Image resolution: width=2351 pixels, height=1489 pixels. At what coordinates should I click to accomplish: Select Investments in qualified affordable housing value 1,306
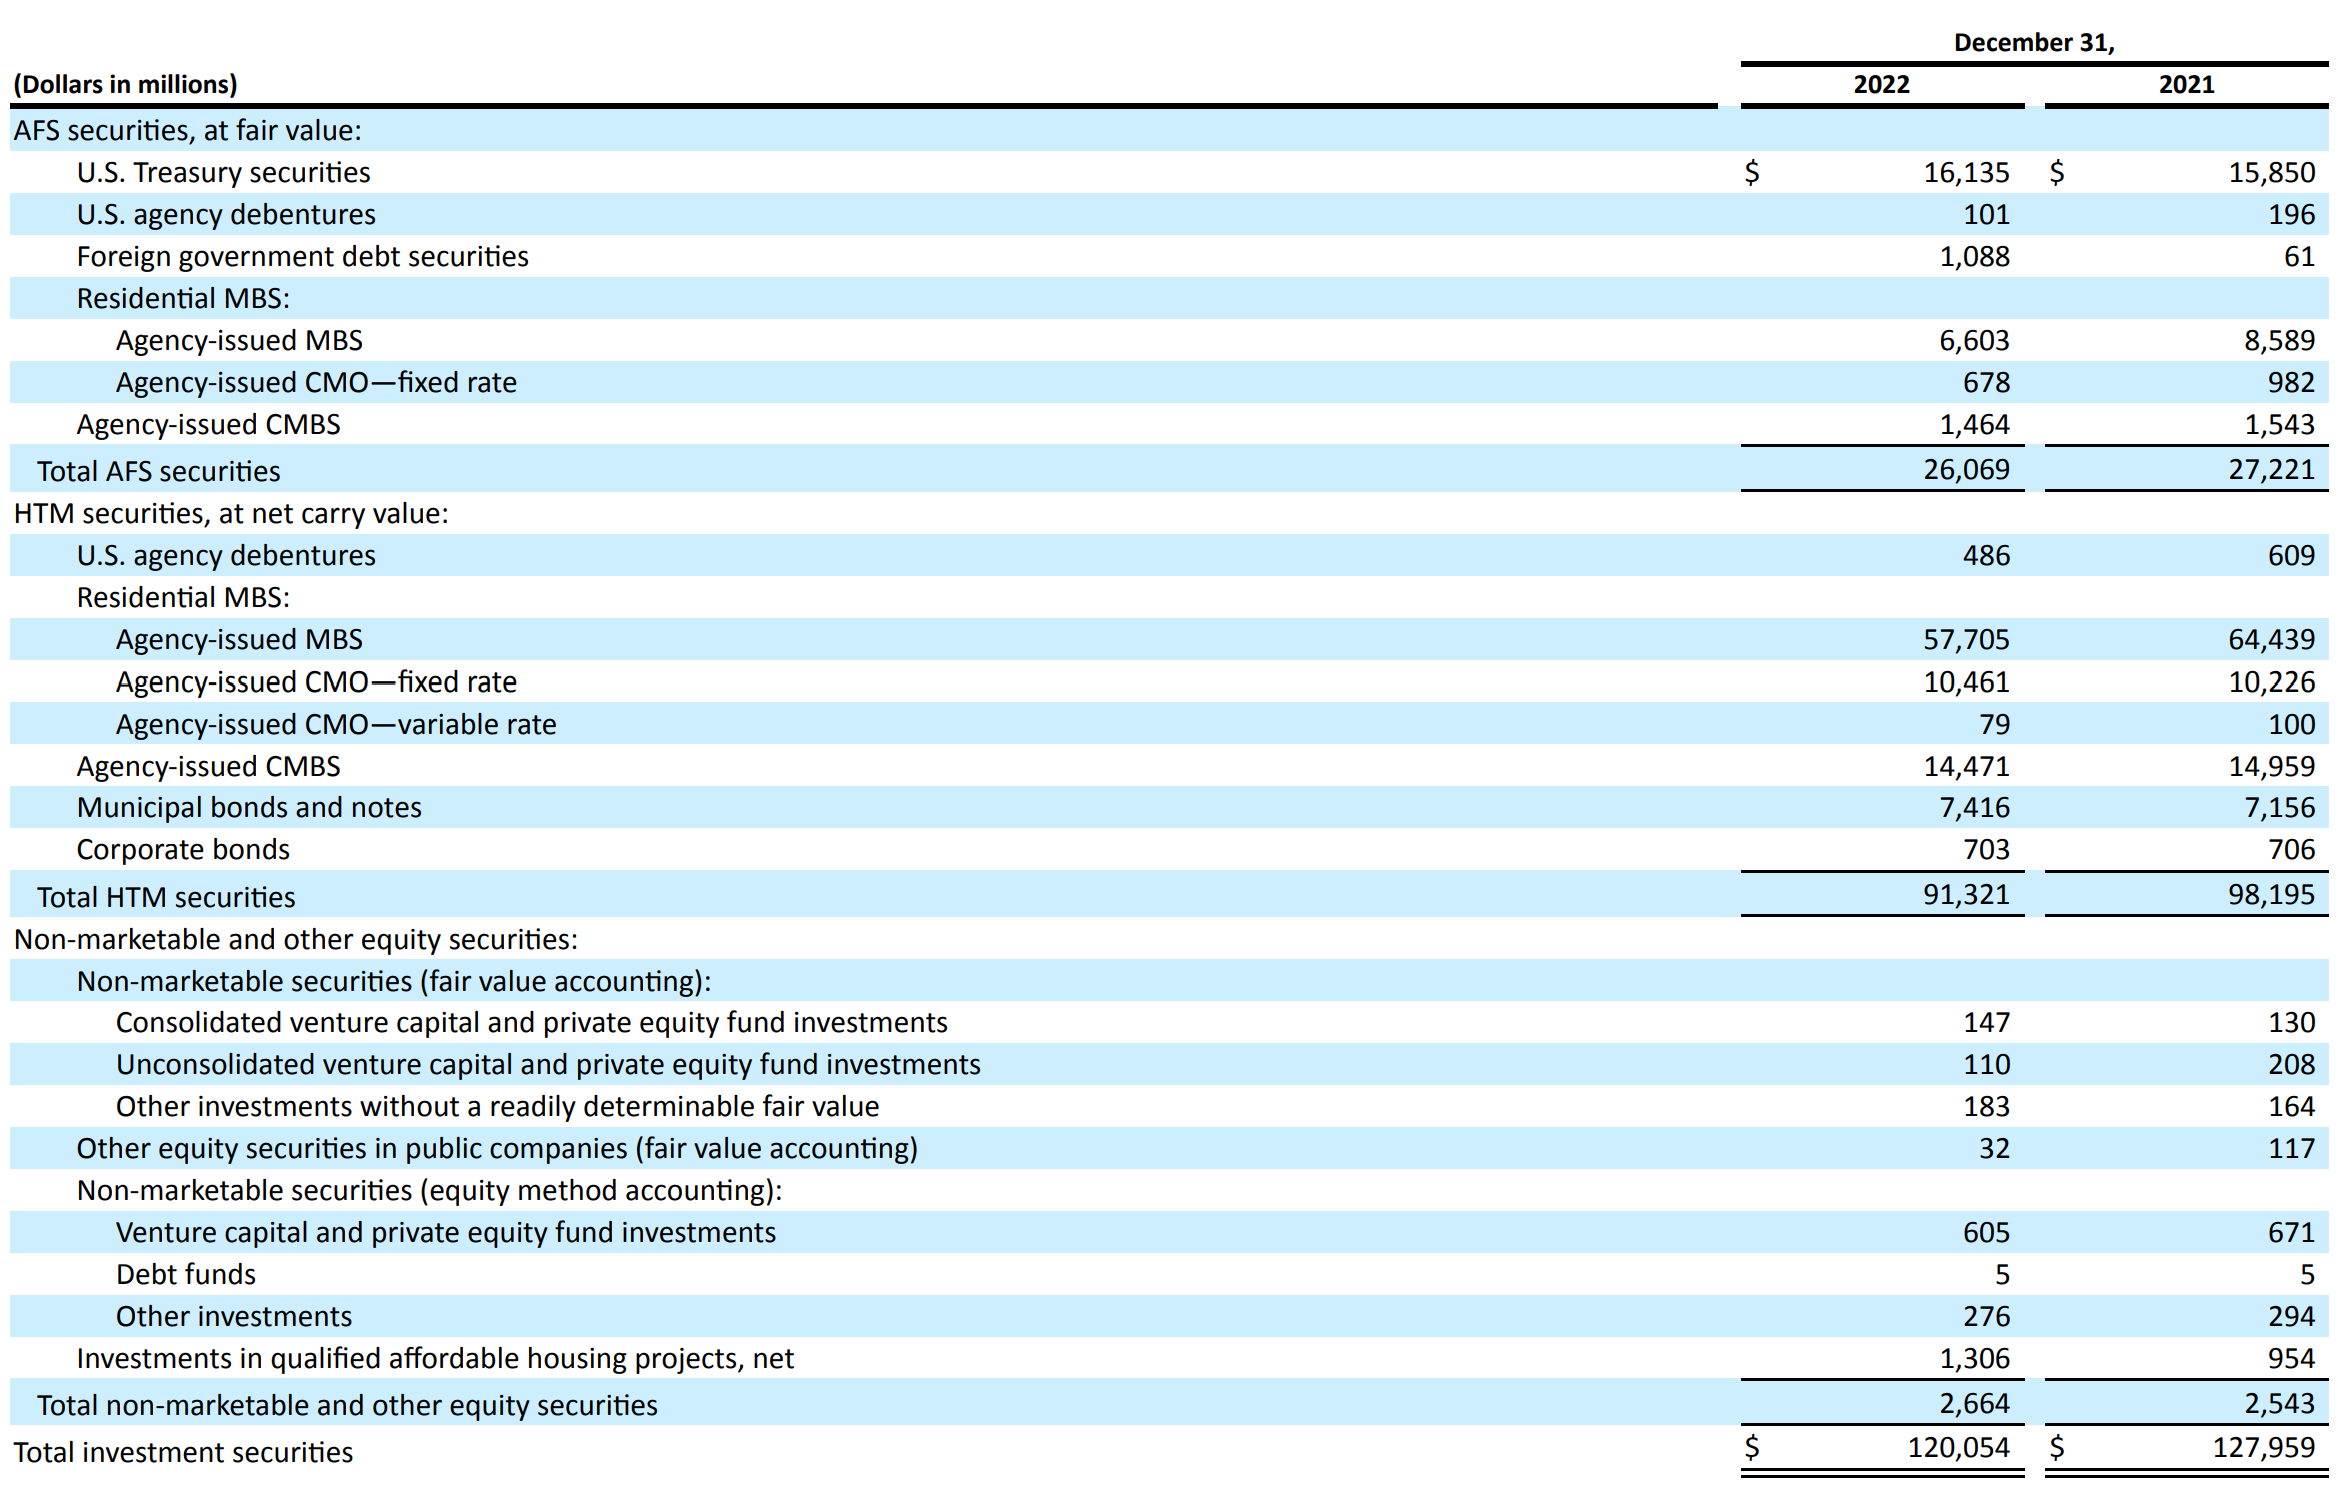(x=1973, y=1359)
